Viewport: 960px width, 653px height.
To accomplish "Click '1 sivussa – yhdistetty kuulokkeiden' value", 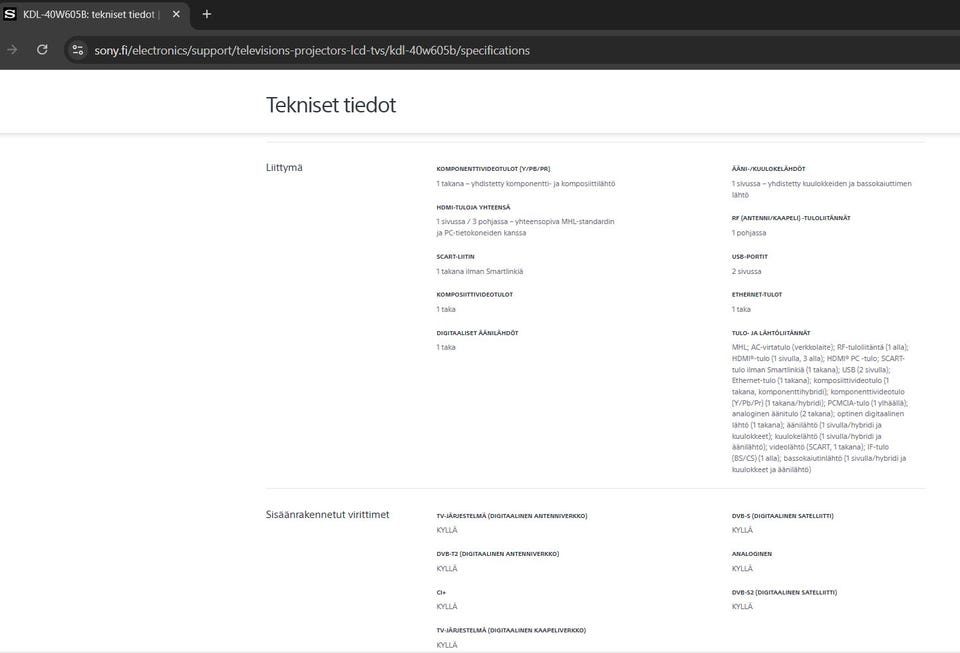I will tap(822, 189).
